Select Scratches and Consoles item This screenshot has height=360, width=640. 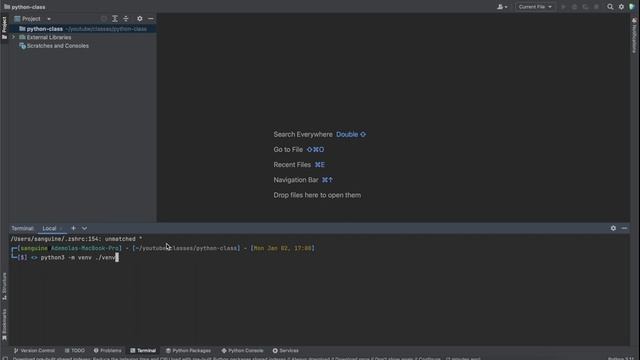[53, 46]
